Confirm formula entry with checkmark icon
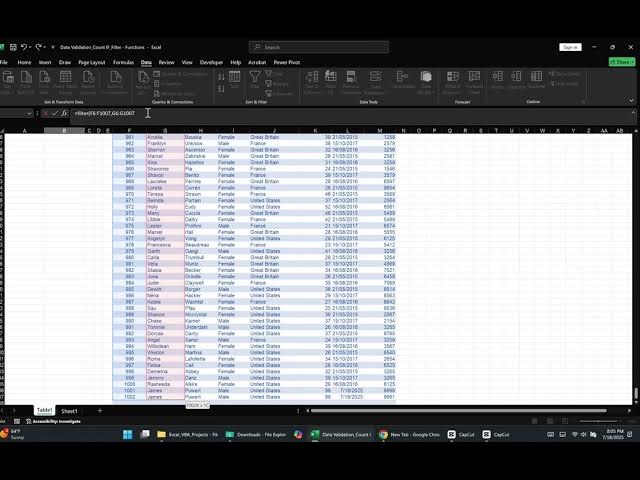 click(x=55, y=113)
